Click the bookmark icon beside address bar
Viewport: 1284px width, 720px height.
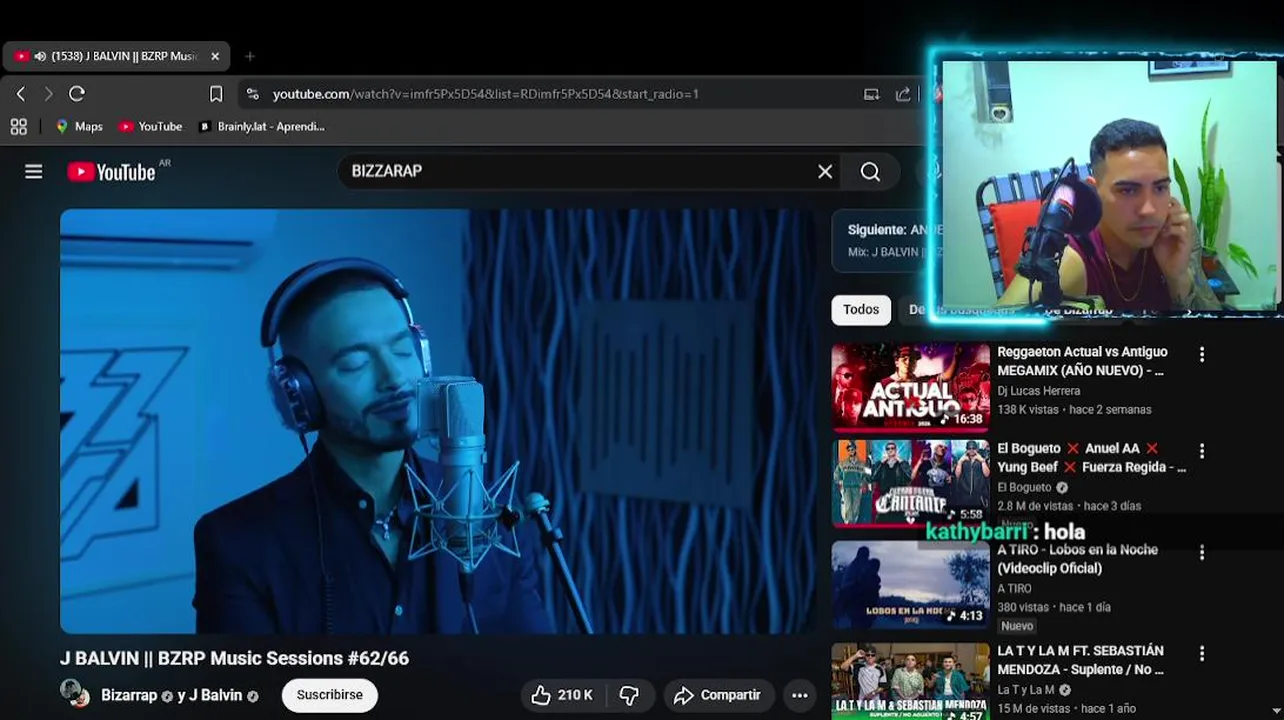pos(216,94)
